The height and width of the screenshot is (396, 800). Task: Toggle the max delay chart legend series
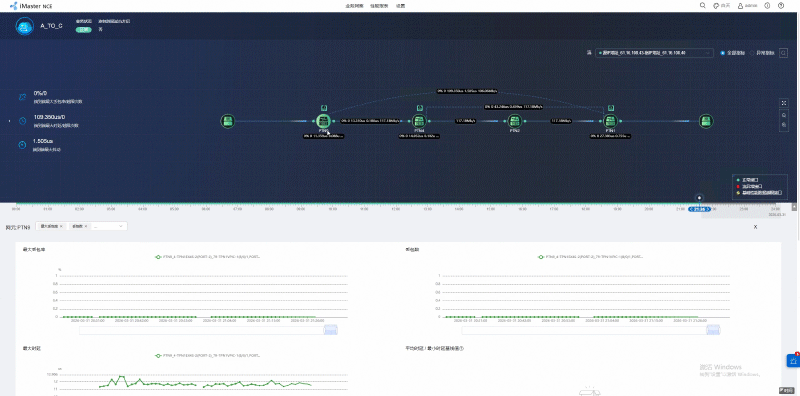point(209,356)
